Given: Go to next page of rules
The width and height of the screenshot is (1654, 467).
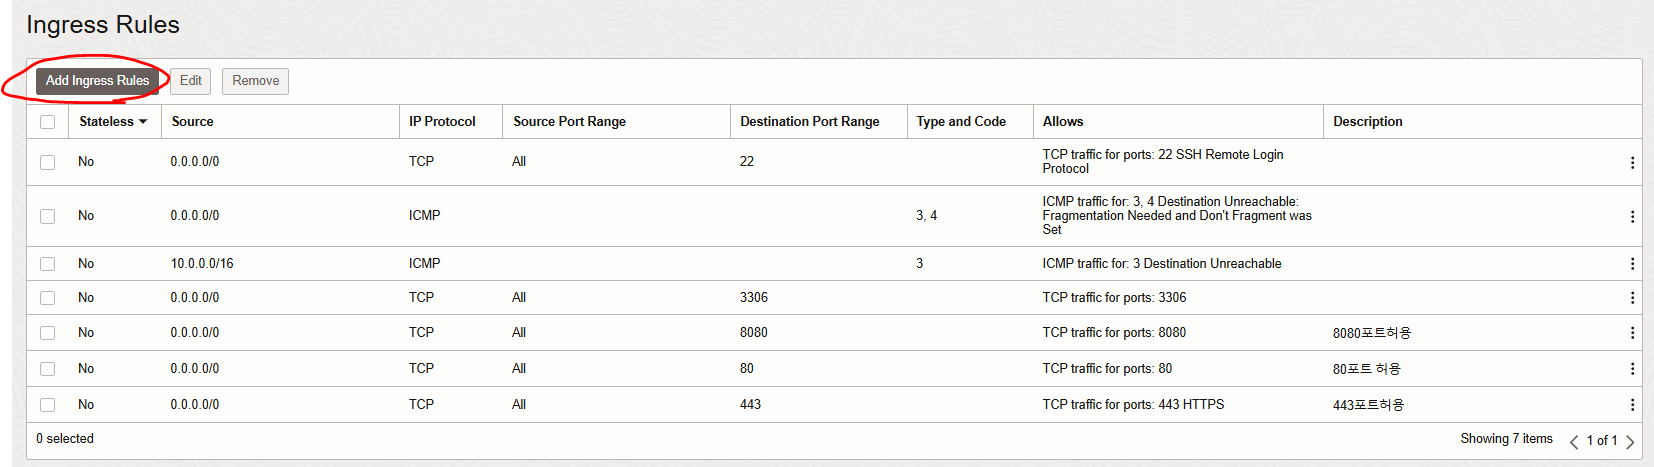Looking at the screenshot, I should click(x=1630, y=441).
